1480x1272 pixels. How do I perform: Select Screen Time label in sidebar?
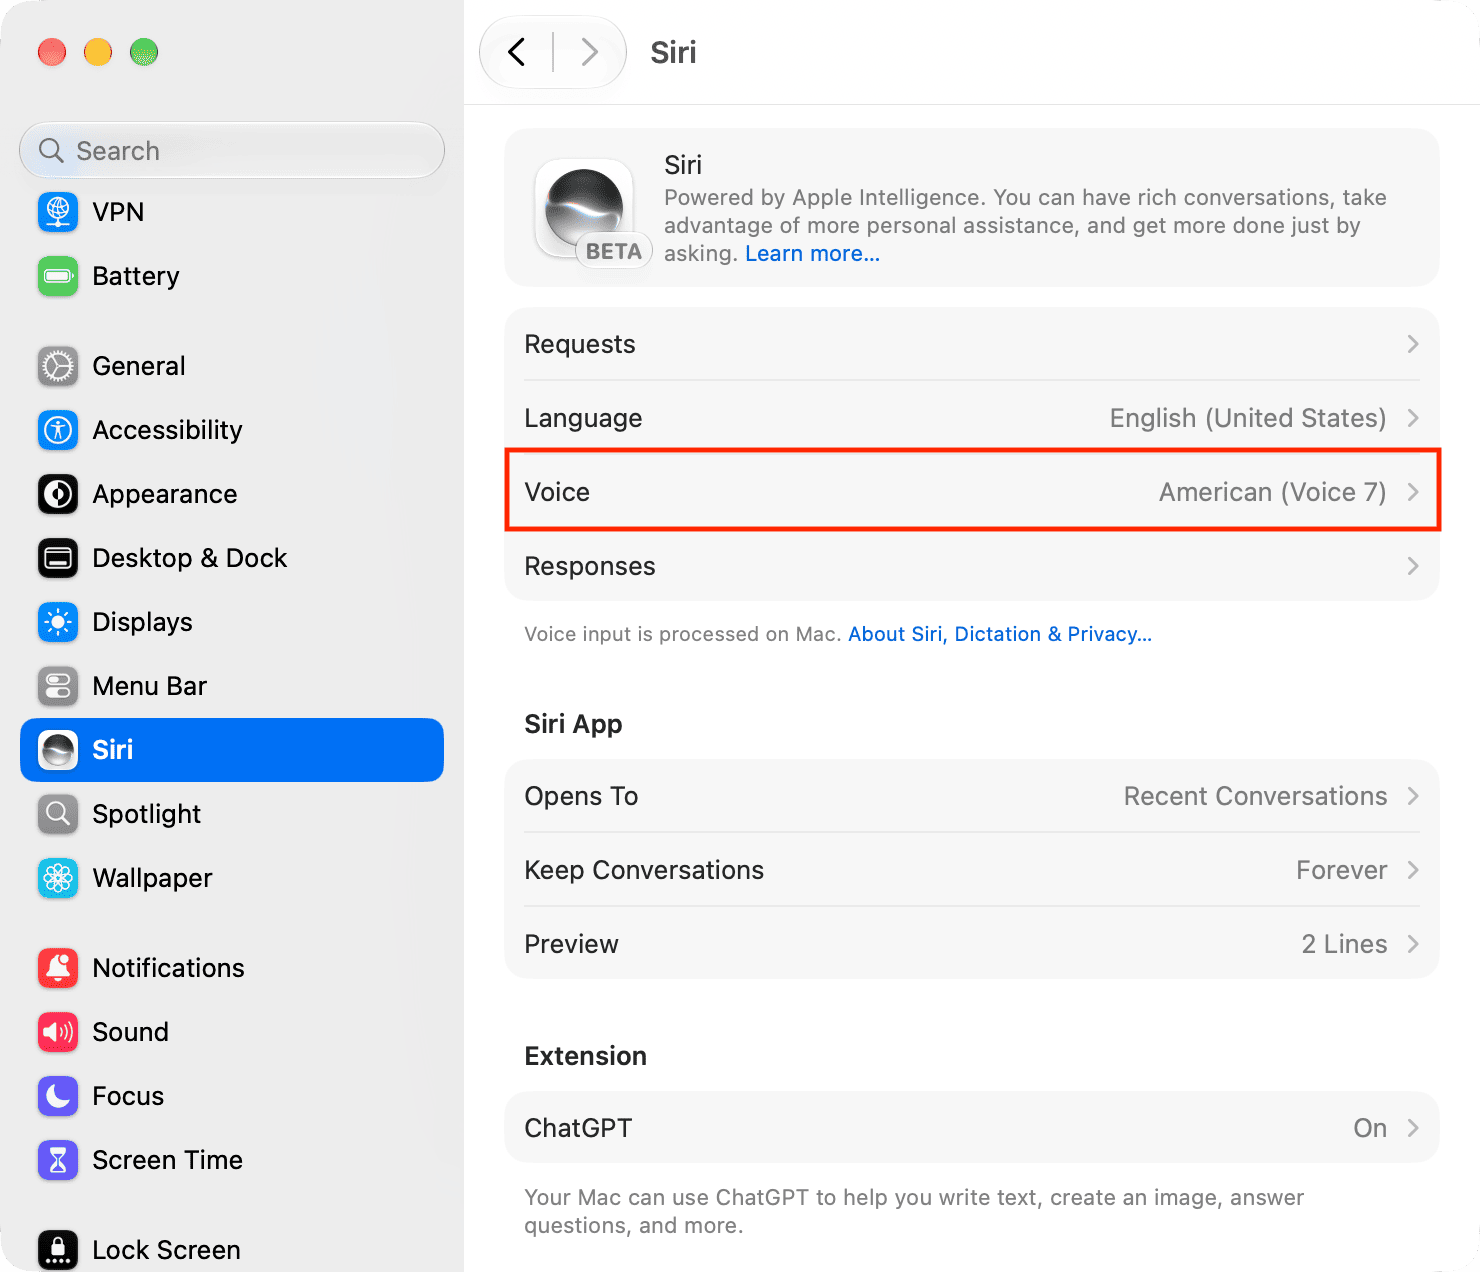pyautogui.click(x=168, y=1160)
